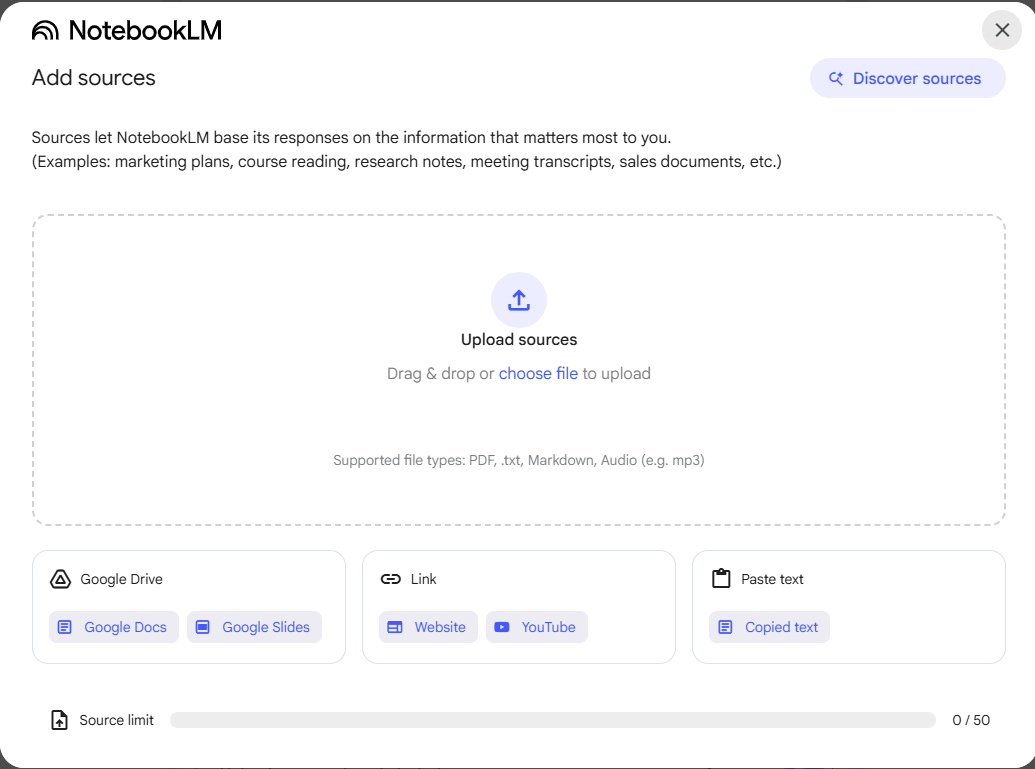Image resolution: width=1035 pixels, height=769 pixels.
Task: Click the choose file link
Action: pyautogui.click(x=538, y=374)
